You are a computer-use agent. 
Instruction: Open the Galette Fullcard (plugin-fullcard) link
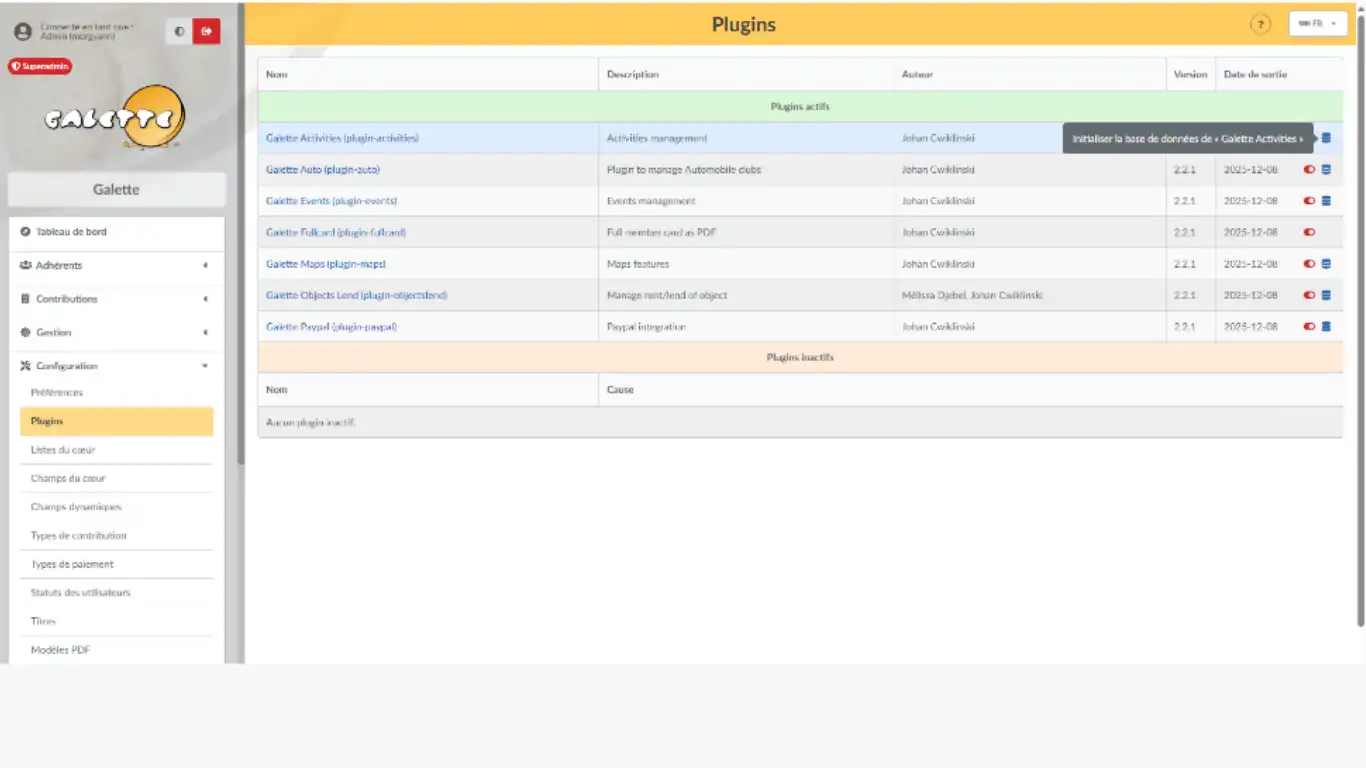tap(336, 233)
